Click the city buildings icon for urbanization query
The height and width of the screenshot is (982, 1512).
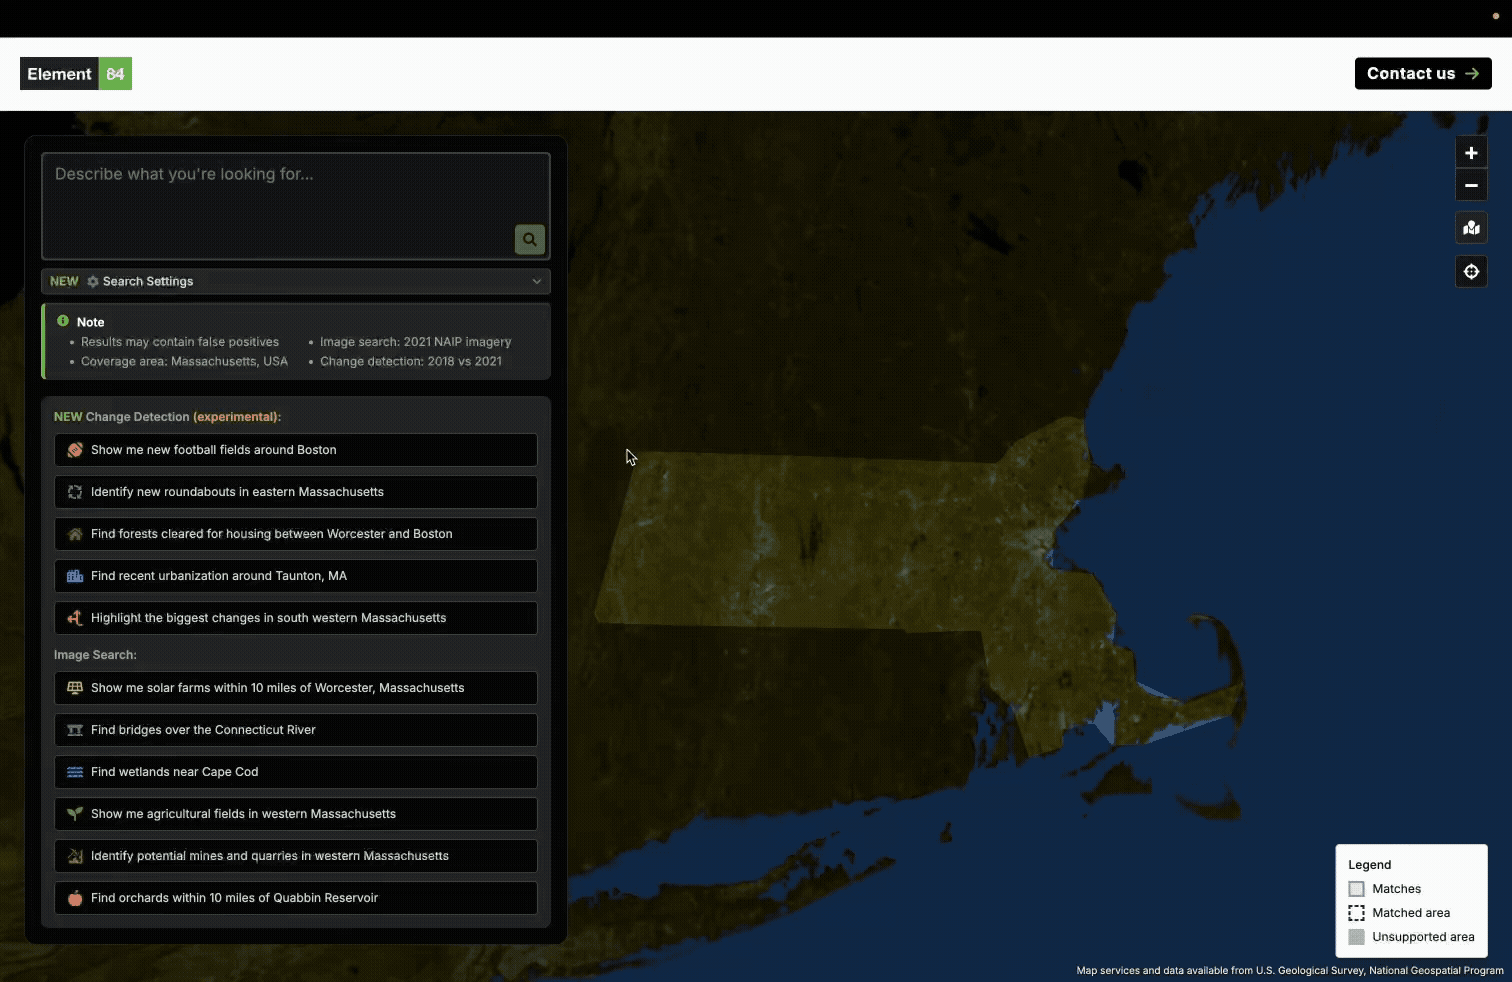coord(75,576)
